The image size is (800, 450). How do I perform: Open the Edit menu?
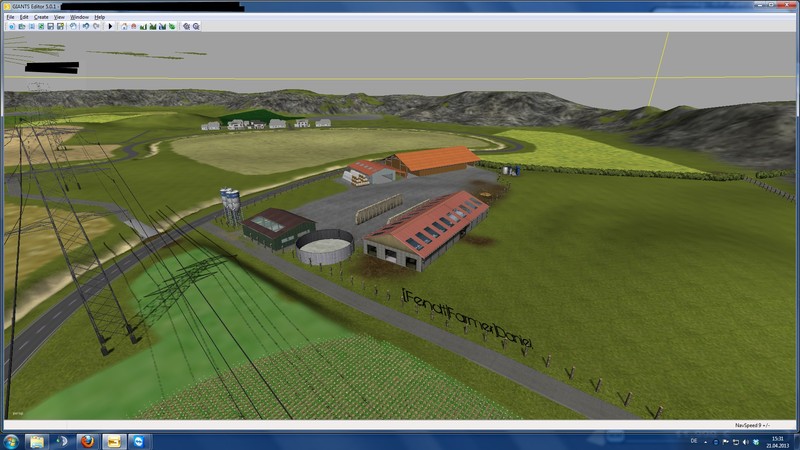tap(24, 17)
